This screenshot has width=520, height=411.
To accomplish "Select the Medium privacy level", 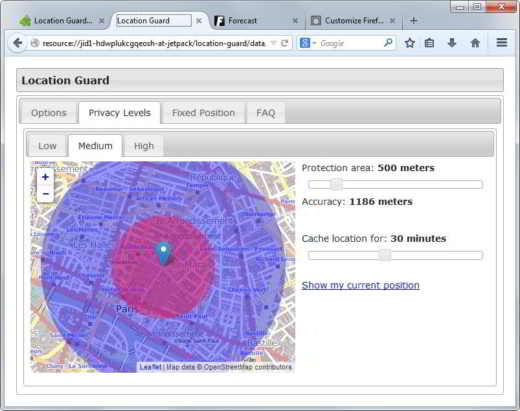I will click(95, 146).
